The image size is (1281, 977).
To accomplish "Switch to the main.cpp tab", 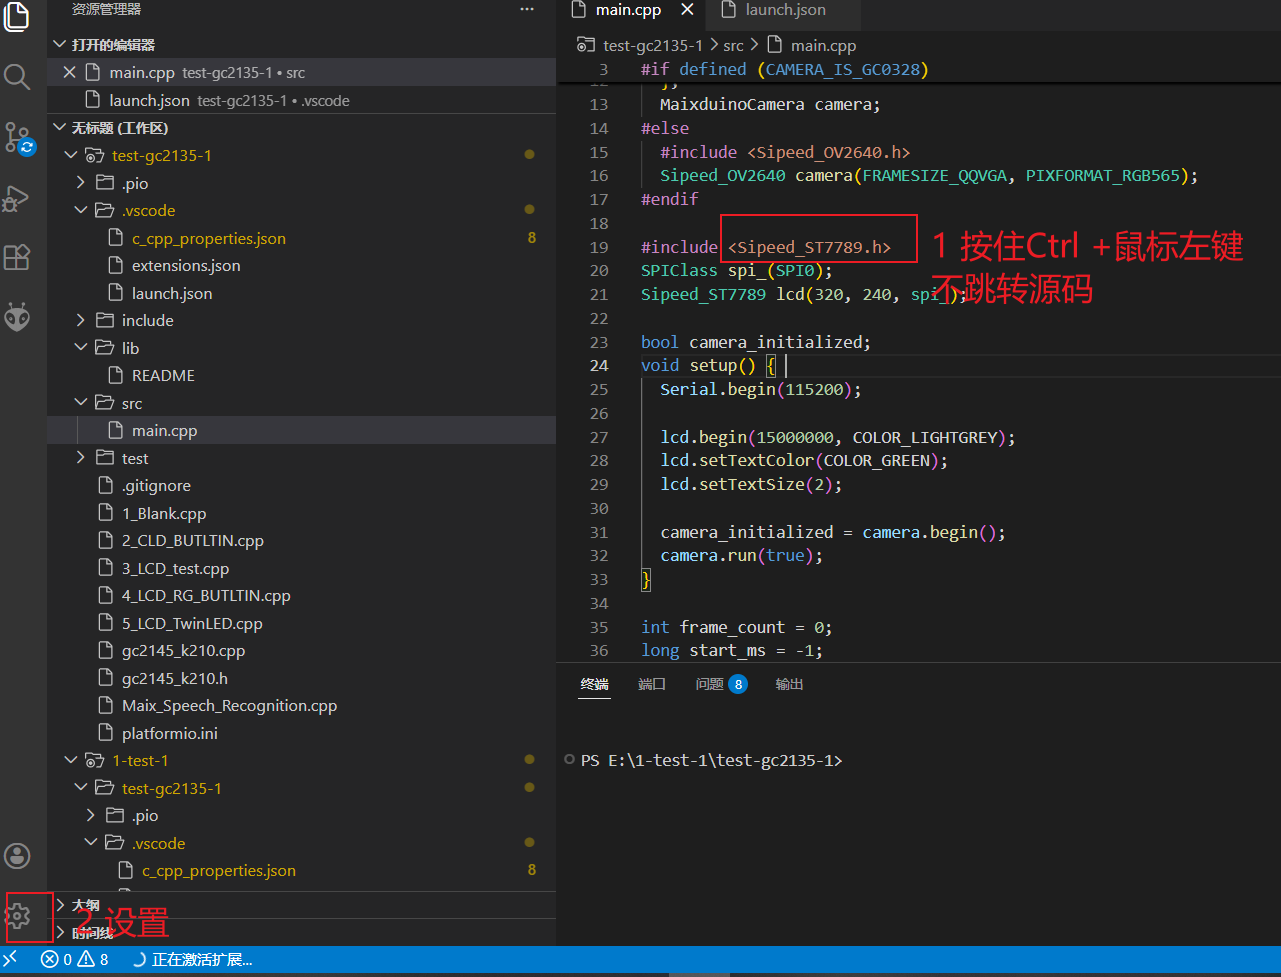I will coord(629,10).
